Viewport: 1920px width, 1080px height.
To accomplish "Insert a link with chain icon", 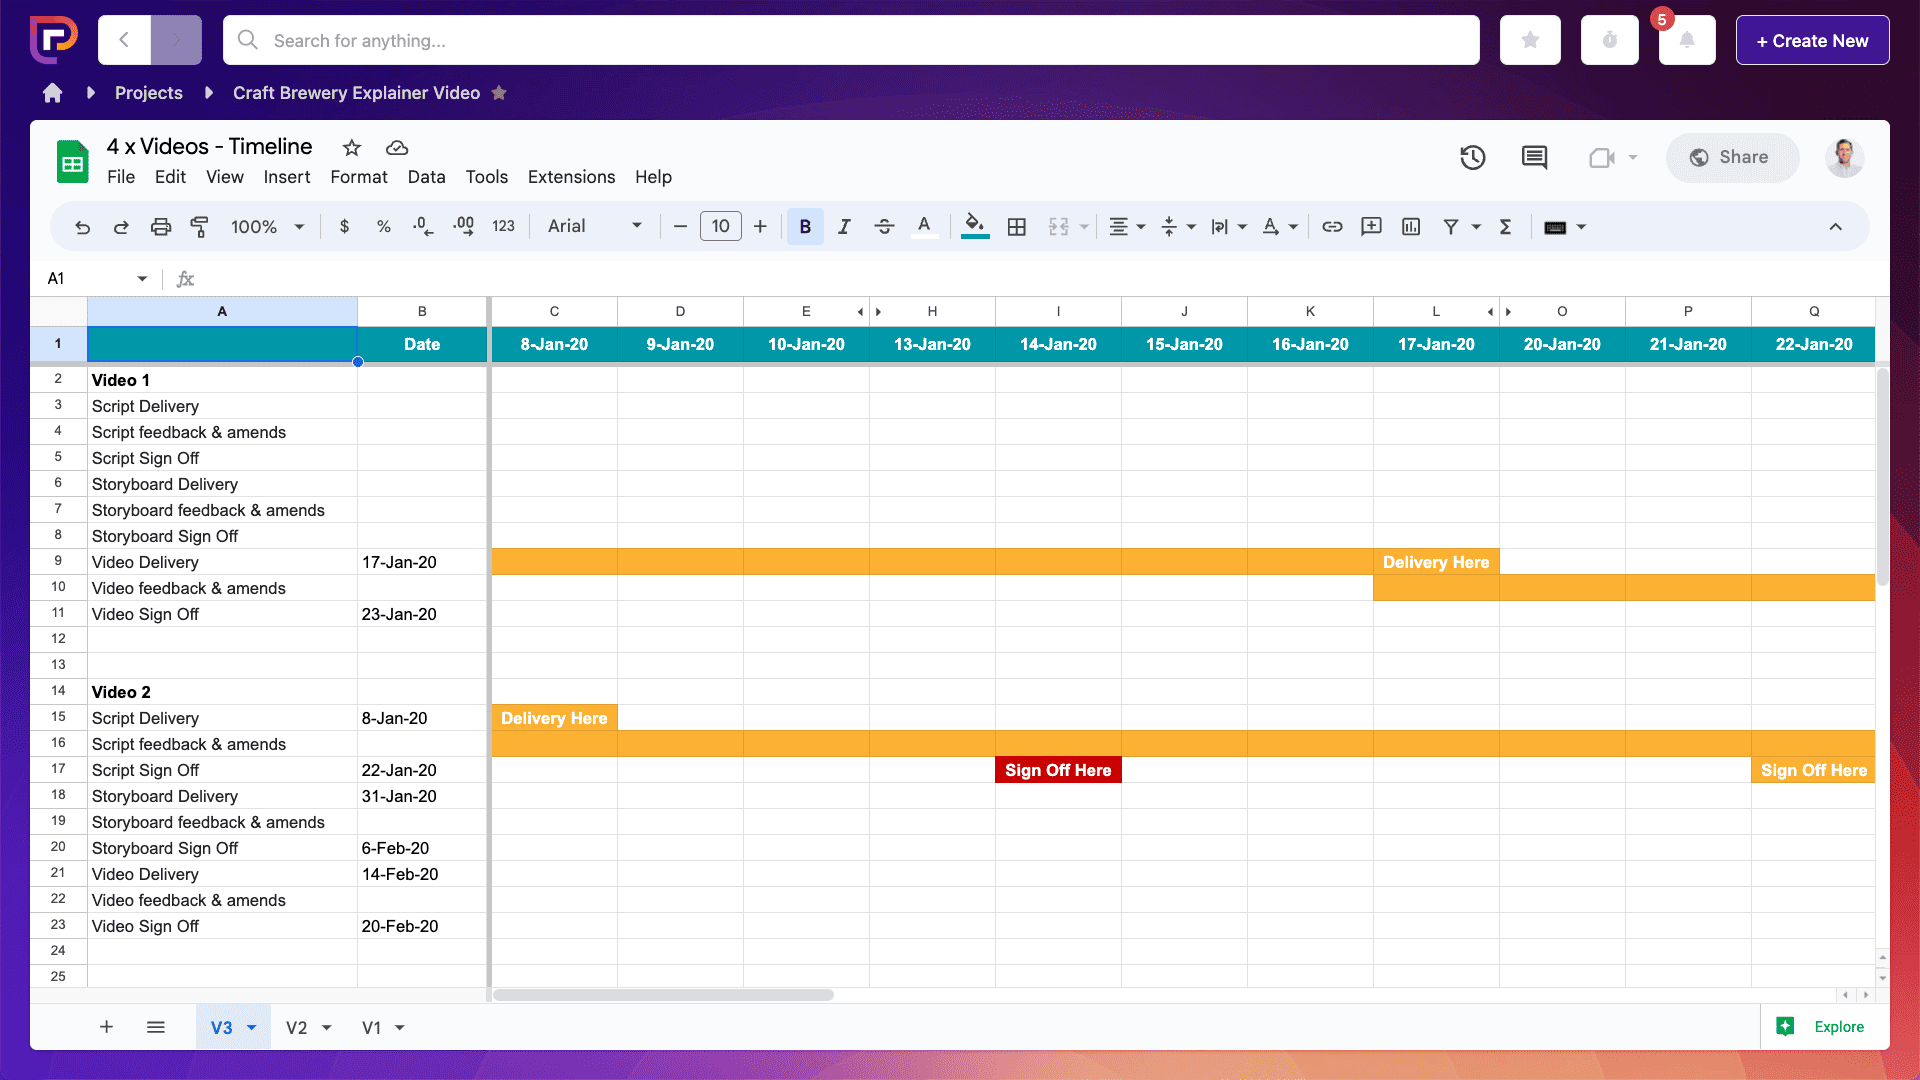I will click(1331, 227).
